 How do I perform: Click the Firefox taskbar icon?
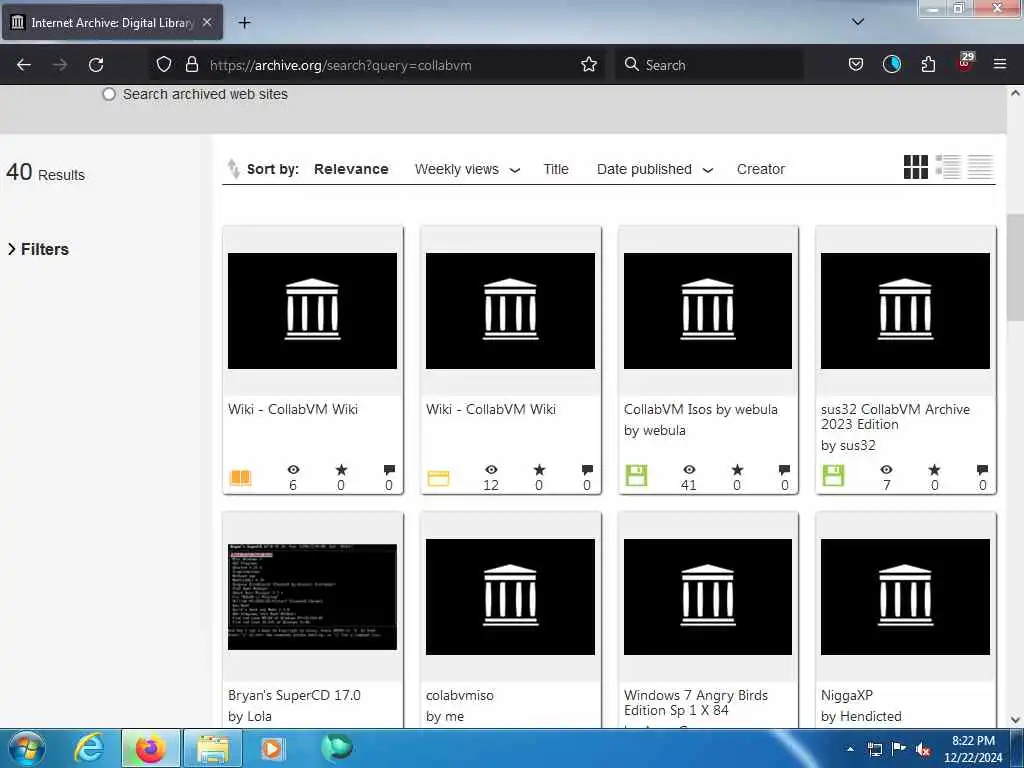150,748
